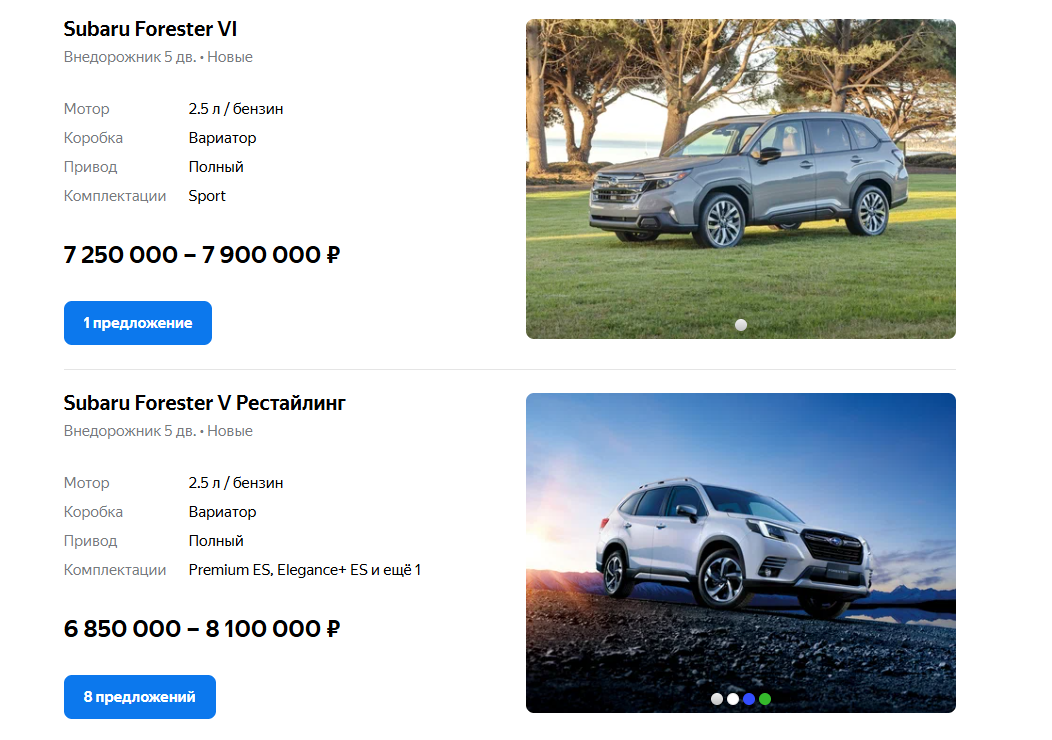This screenshot has width=1052, height=740.
Task: Open the "Premium ES, Elegance+ ES и ещё 1" trims
Action: 305,570
